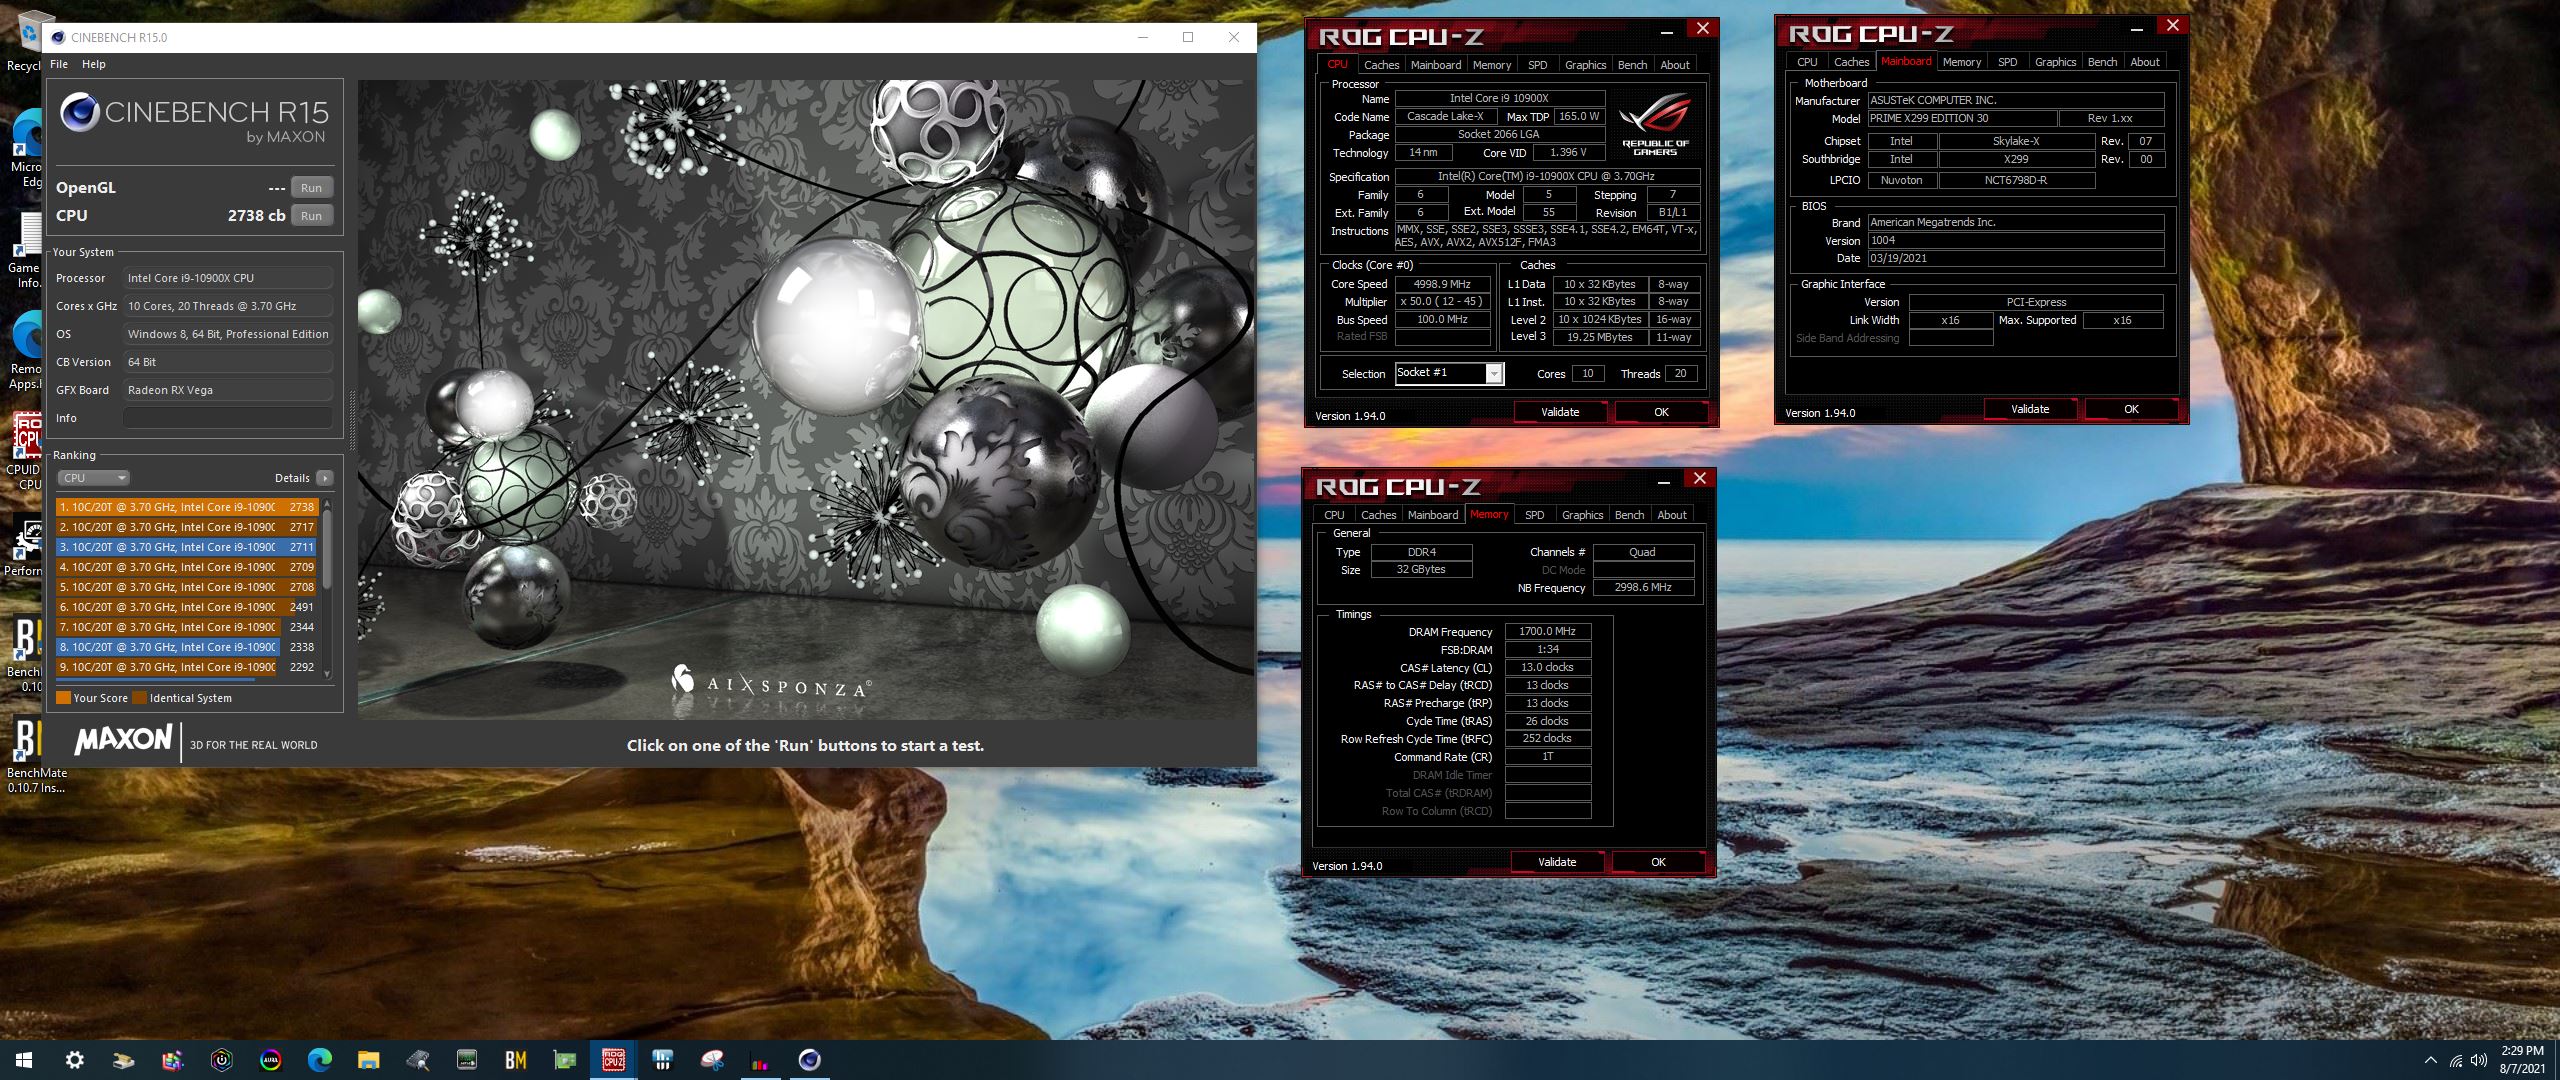
Task: Click Validate in the Mainboard CPU-Z window
Action: tap(2030, 409)
